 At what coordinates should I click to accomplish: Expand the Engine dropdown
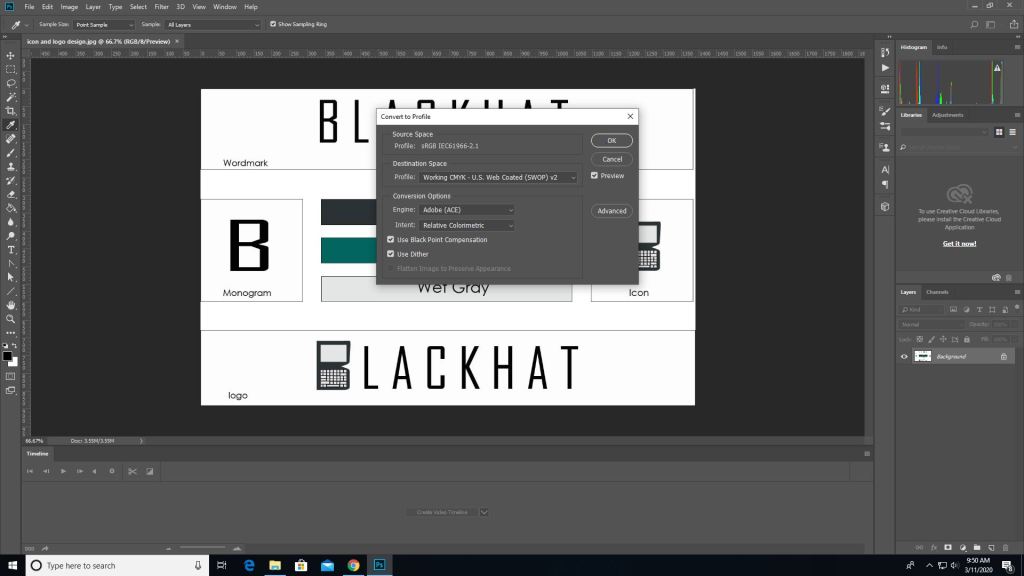pyautogui.click(x=467, y=210)
